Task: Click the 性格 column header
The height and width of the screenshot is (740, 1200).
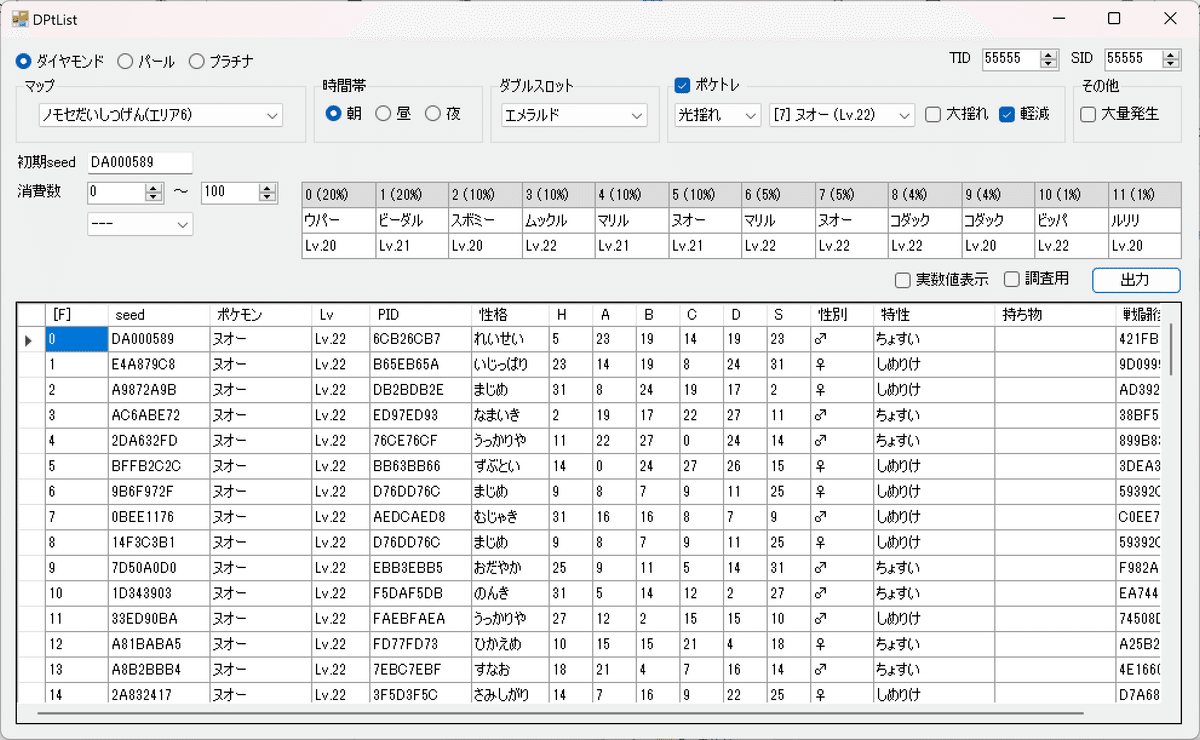Action: tap(509, 315)
